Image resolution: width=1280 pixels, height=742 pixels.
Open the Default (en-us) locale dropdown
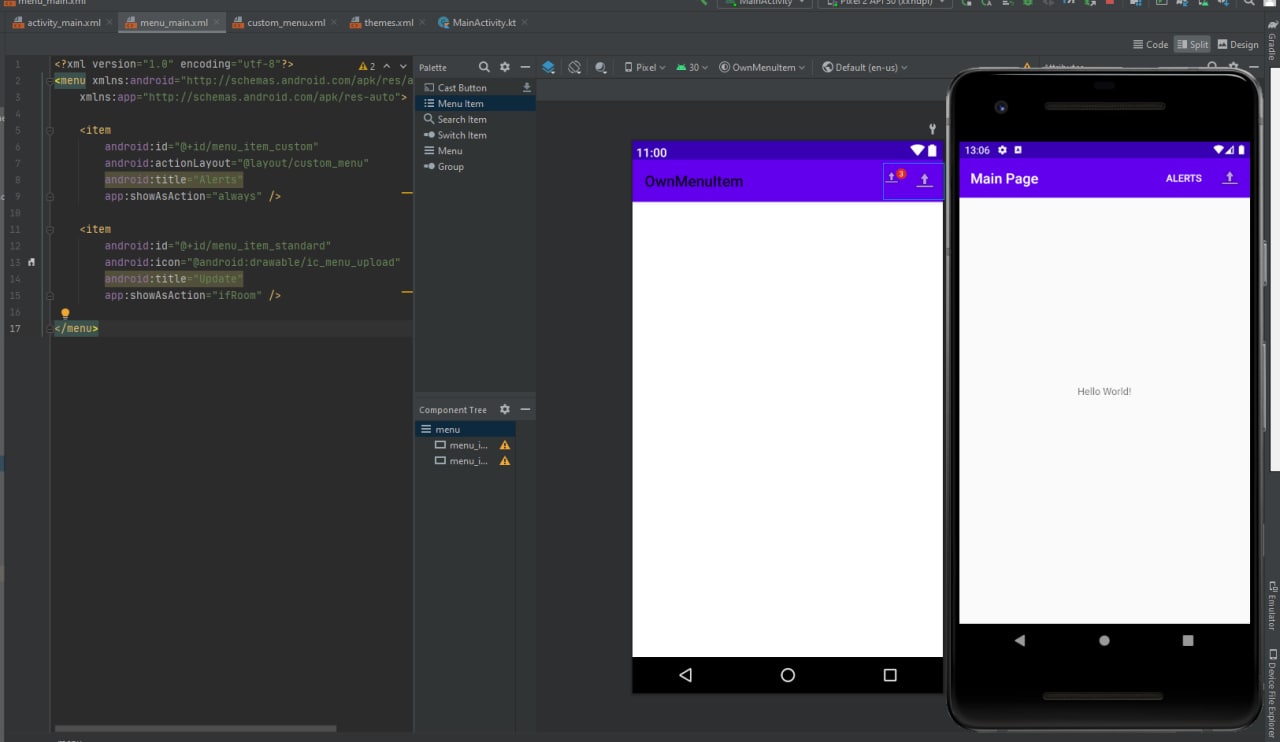(865, 67)
